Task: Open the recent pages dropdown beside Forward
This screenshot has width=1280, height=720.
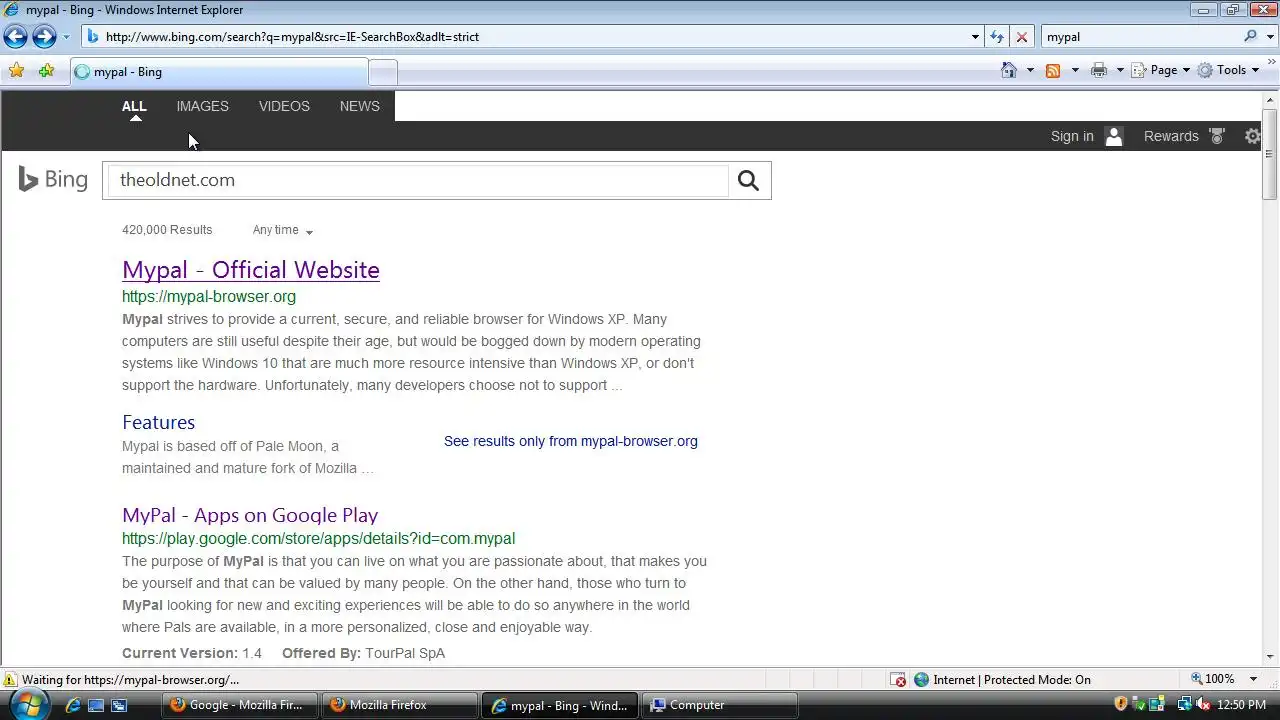Action: coord(66,37)
